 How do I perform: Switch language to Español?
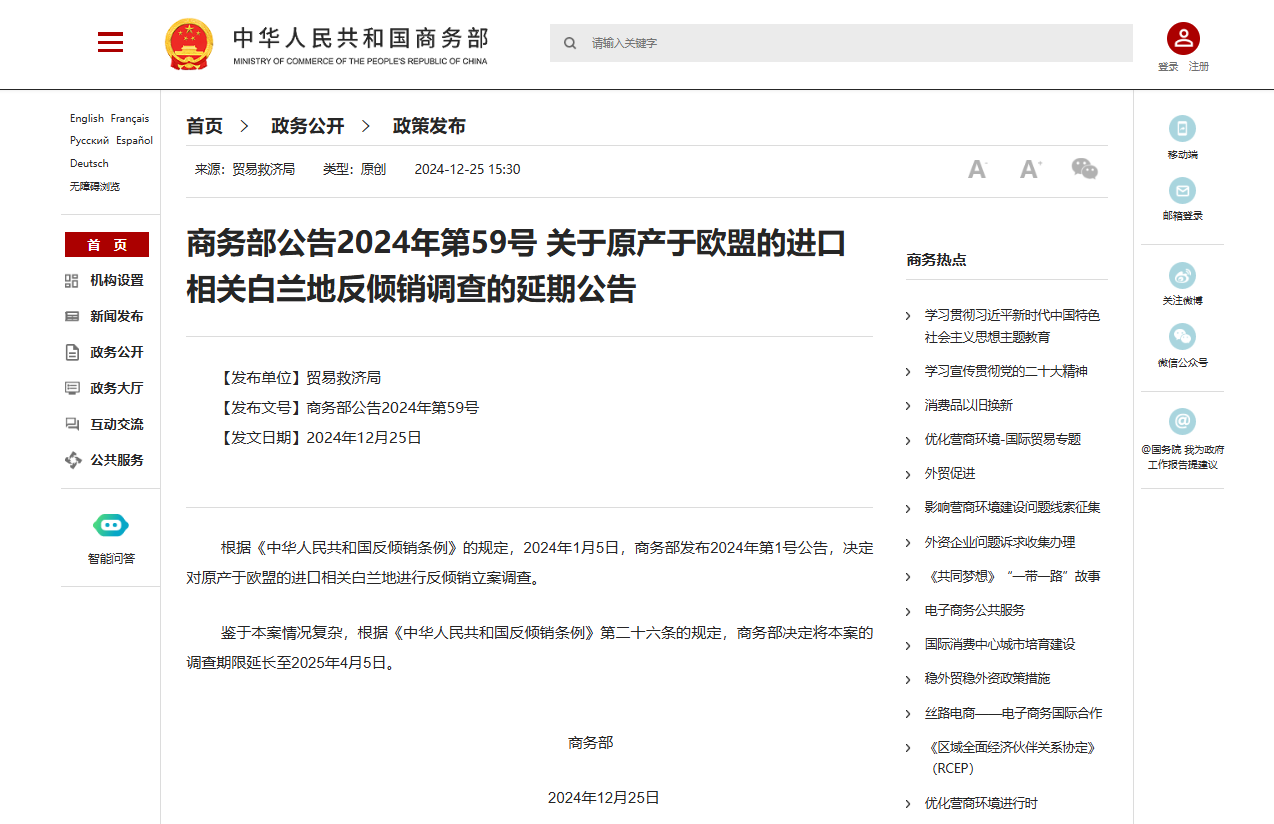coord(135,141)
